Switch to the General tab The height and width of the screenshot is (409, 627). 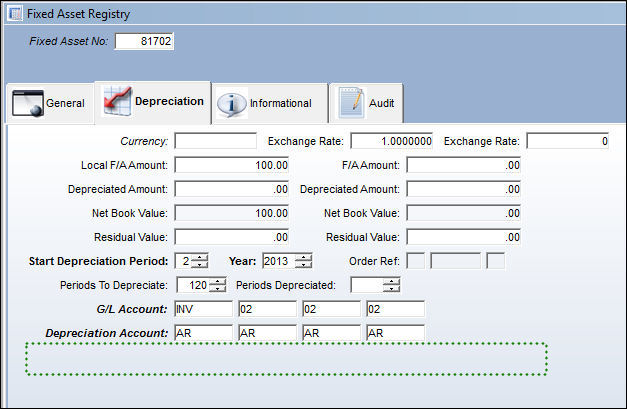50,104
